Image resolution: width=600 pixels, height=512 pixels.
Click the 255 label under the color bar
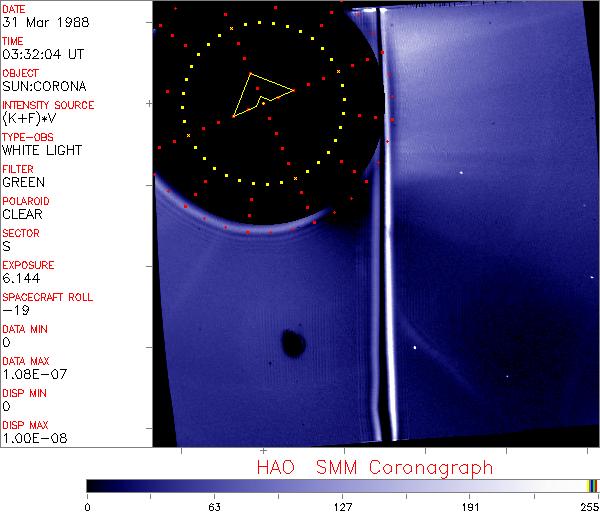click(x=588, y=505)
